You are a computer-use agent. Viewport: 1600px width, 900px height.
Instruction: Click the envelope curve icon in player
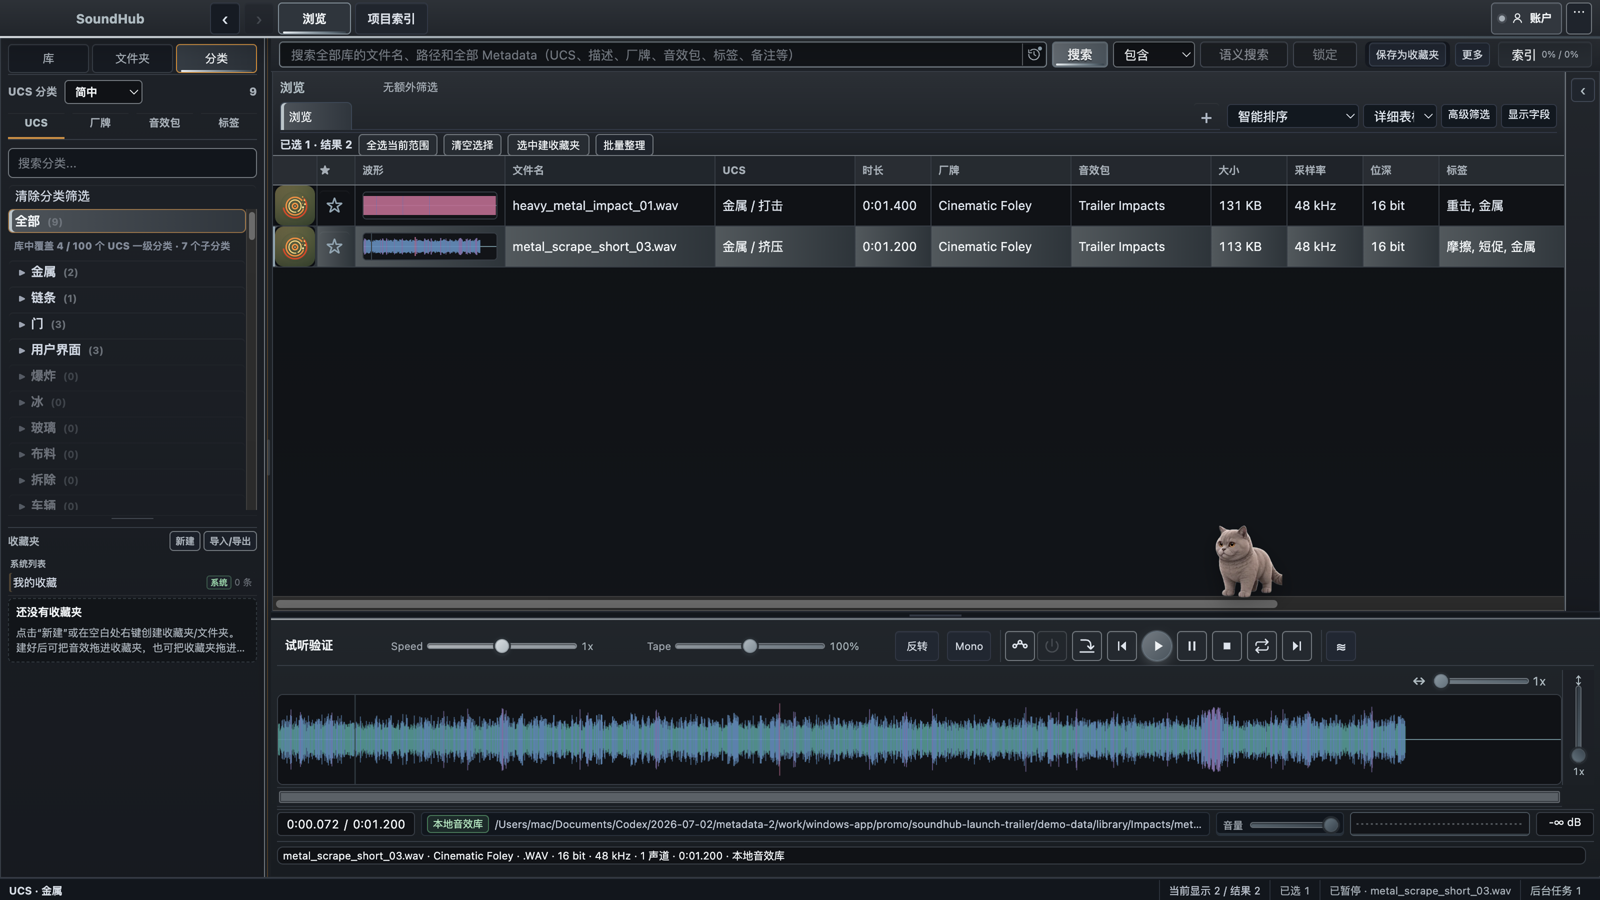point(1019,646)
